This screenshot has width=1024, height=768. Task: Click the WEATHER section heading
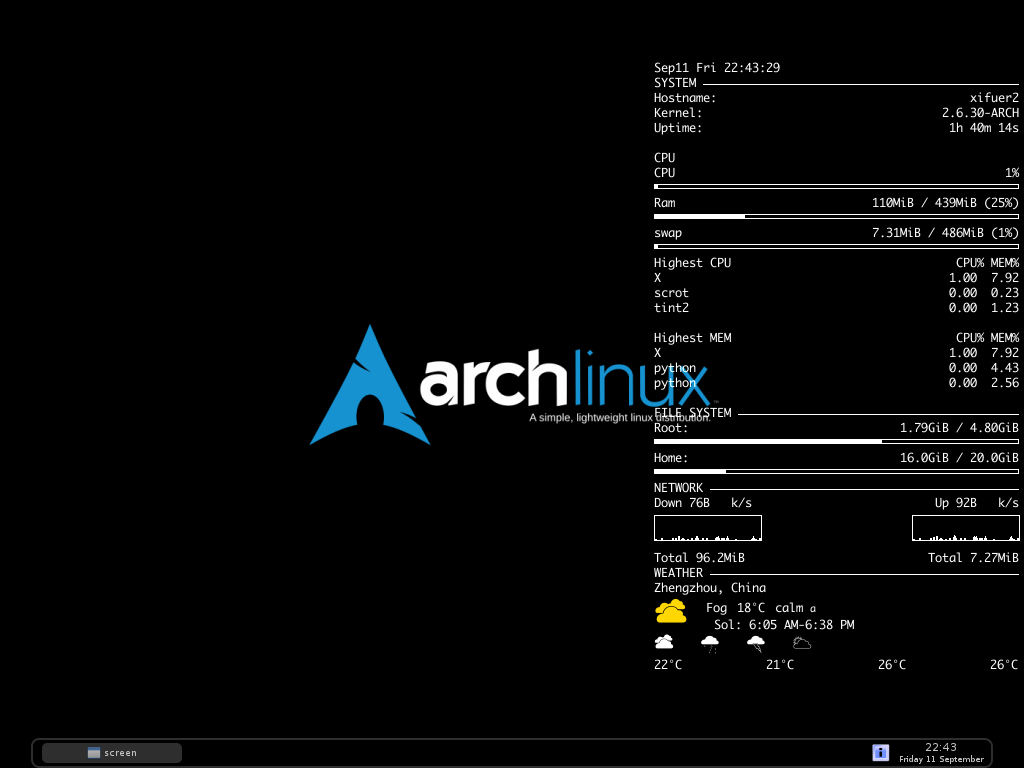(x=678, y=573)
